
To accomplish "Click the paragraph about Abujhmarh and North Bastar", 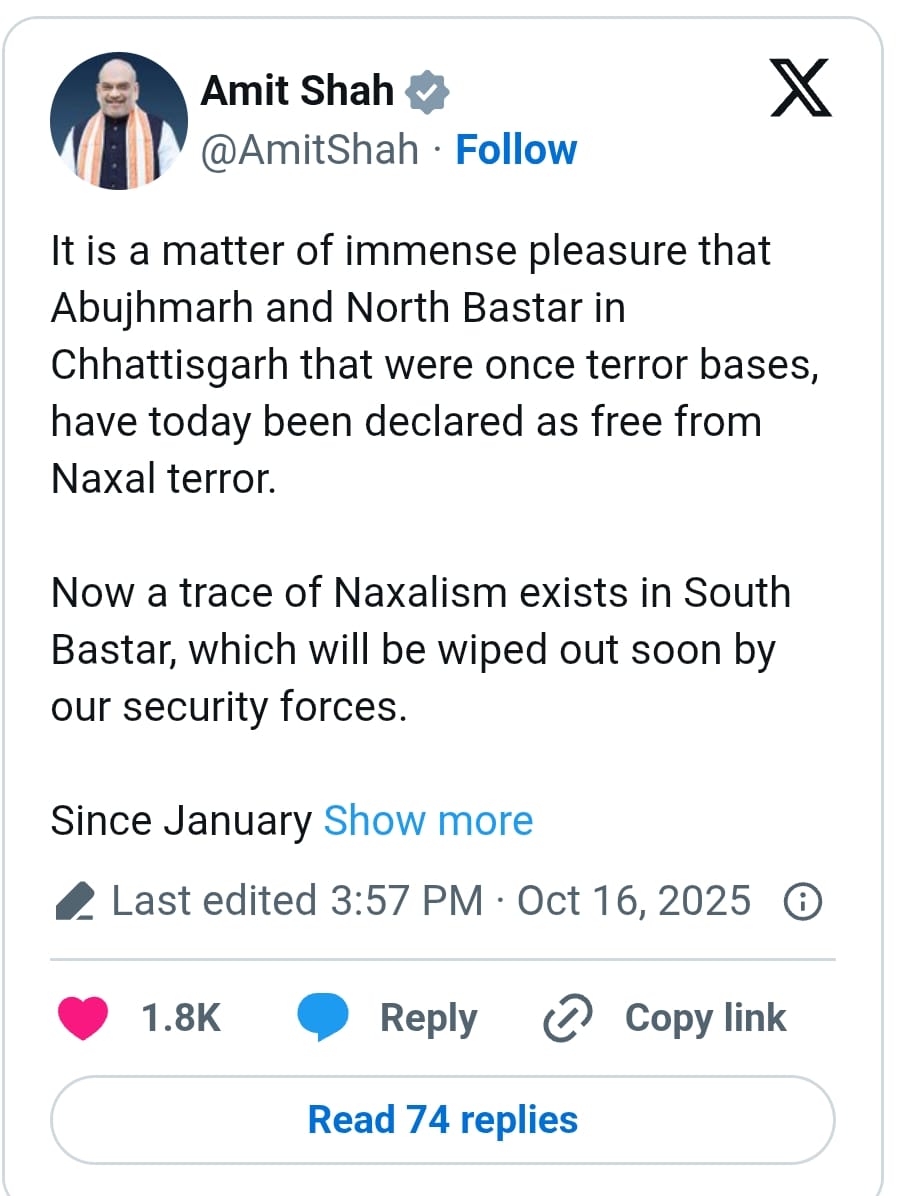I will [434, 365].
